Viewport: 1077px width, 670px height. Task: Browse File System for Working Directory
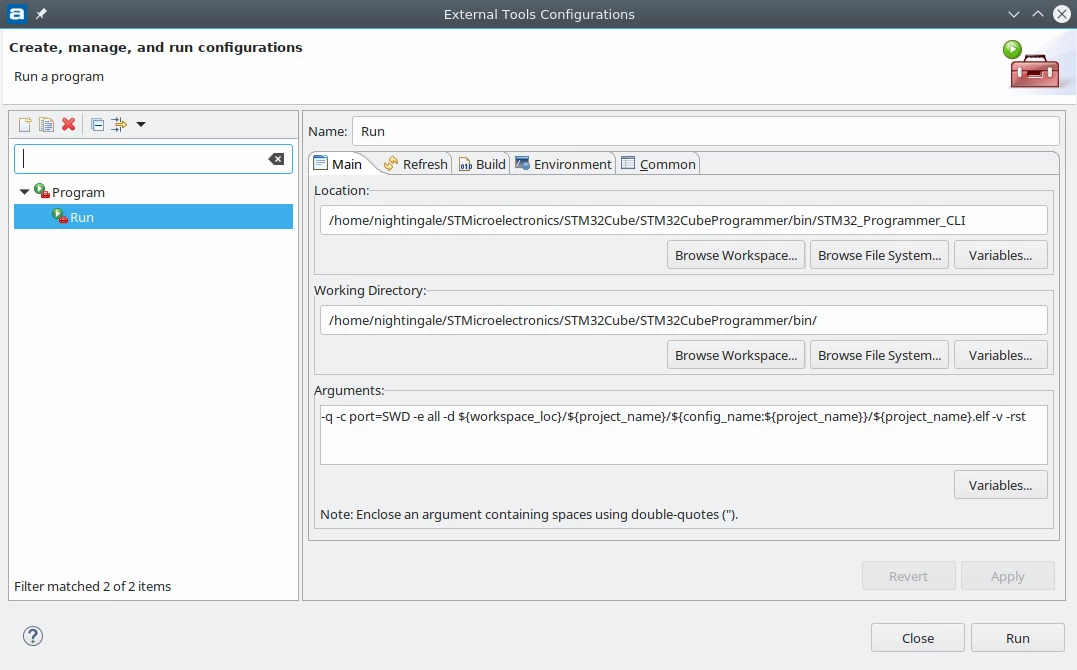[x=879, y=355]
